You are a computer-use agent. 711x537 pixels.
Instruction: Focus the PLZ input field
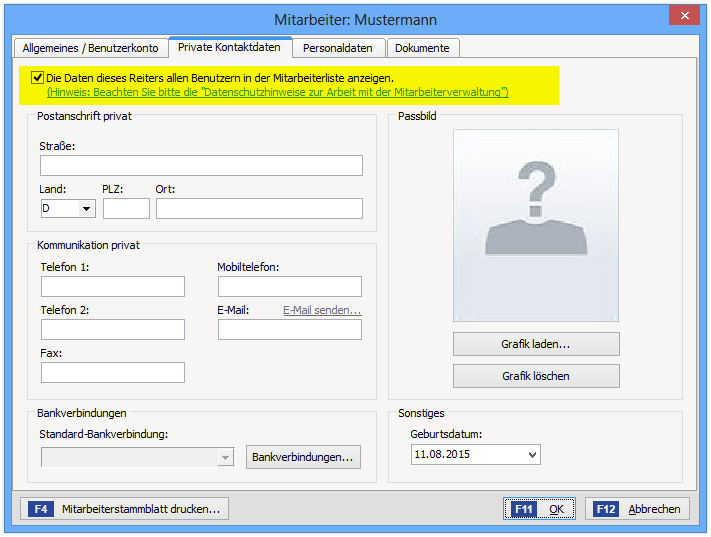point(126,209)
